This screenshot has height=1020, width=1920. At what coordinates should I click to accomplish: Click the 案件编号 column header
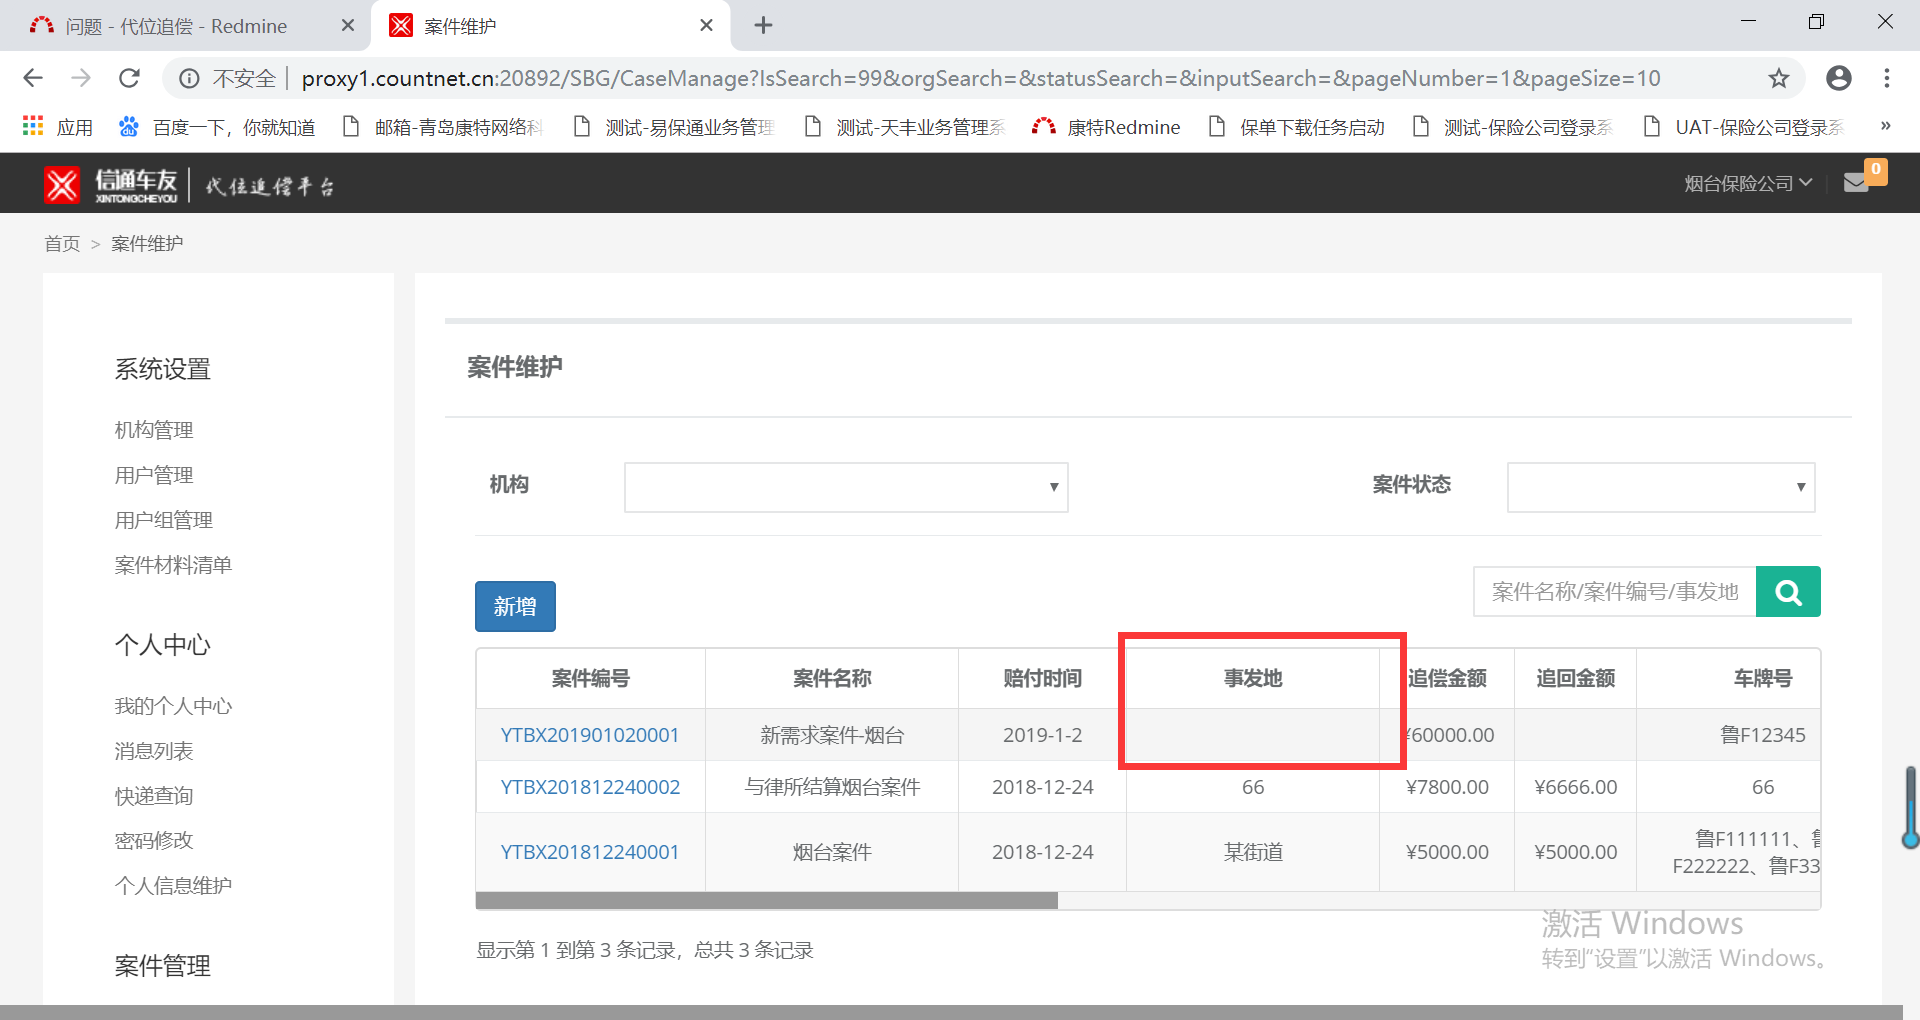591,679
